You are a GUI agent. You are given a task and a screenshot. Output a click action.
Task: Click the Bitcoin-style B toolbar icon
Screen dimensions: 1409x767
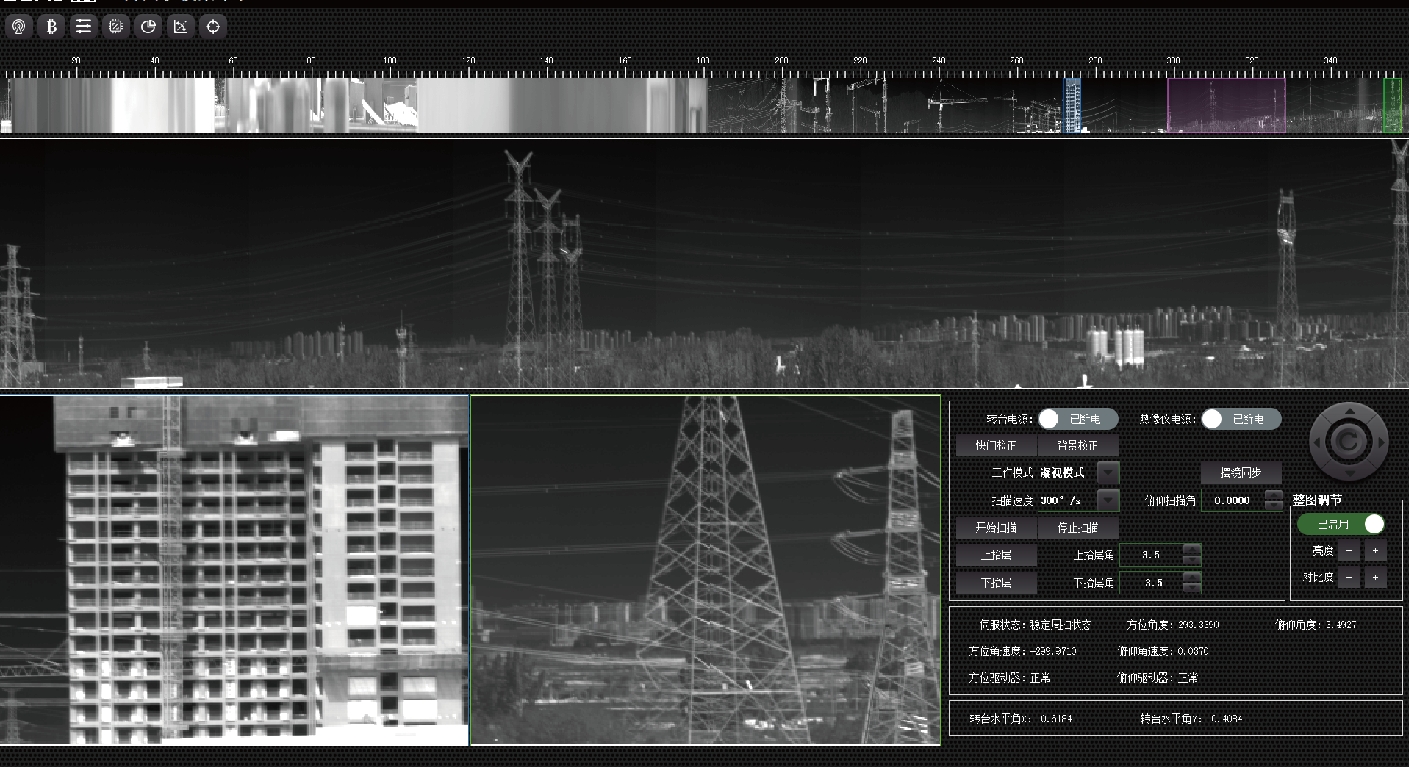tap(50, 26)
